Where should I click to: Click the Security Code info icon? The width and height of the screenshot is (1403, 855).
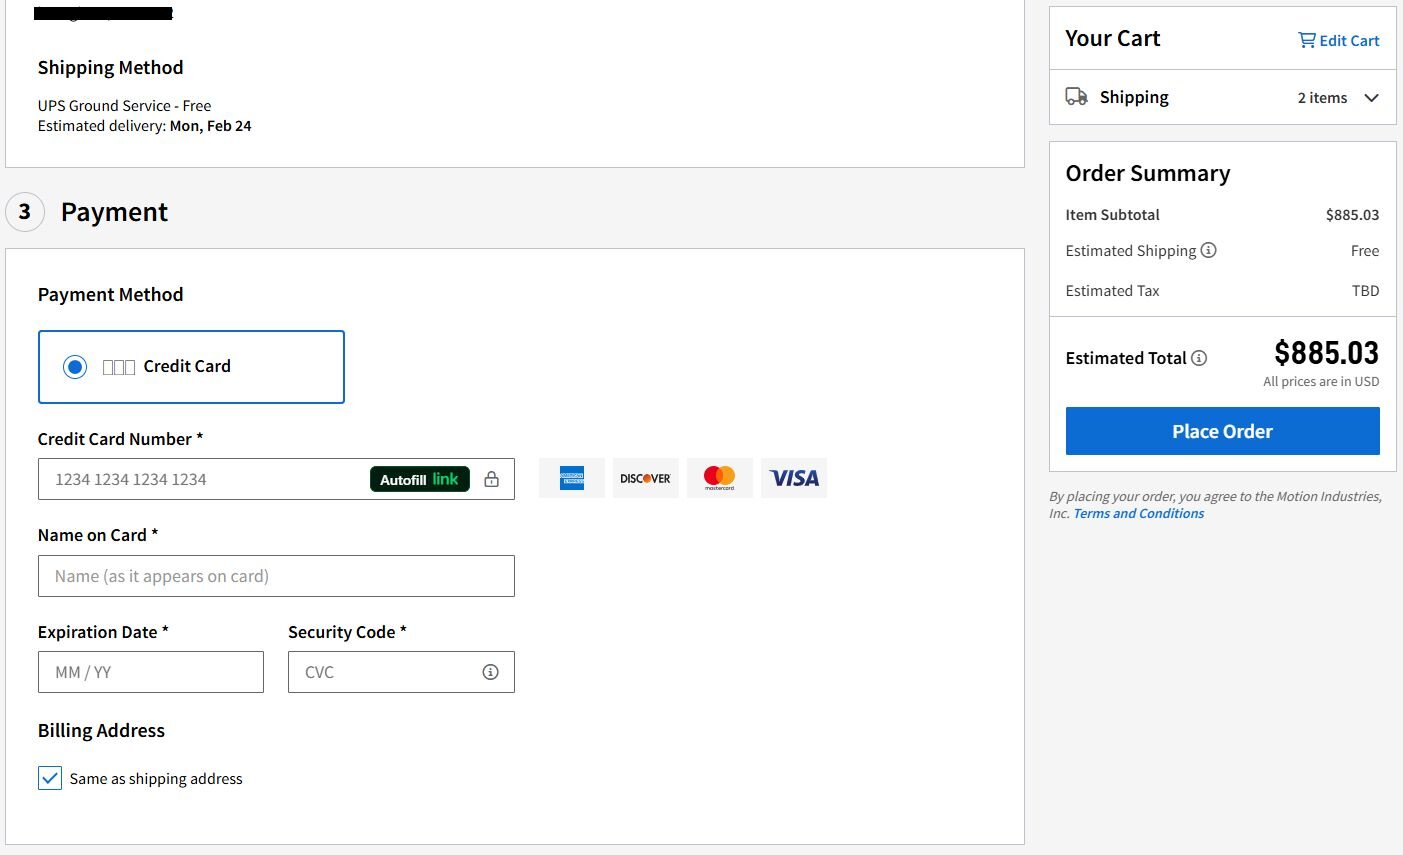pyautogui.click(x=490, y=672)
